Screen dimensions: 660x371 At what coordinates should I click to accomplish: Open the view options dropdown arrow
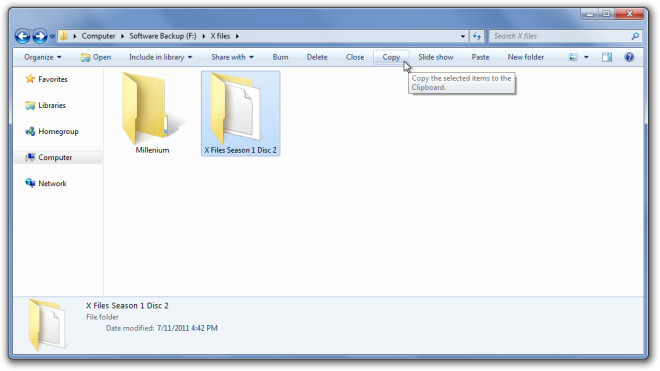(x=586, y=57)
